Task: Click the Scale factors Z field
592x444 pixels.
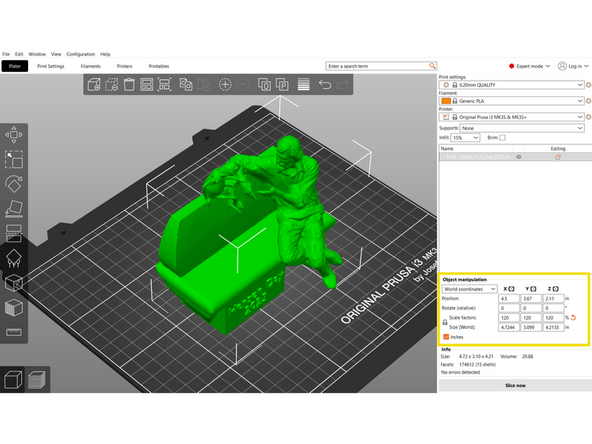Action: 553,318
